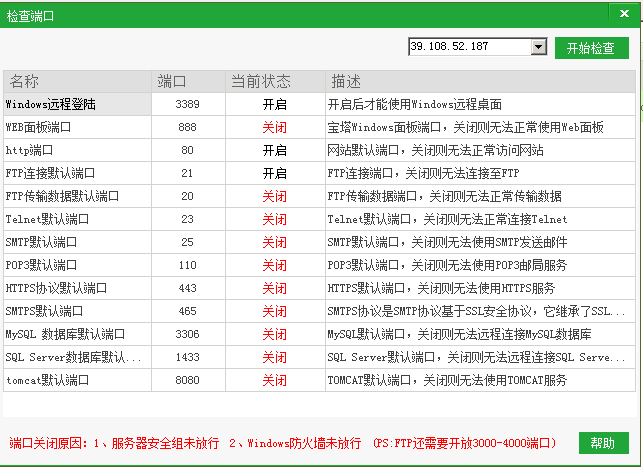The width and height of the screenshot is (643, 469).
Task: Click description about 无法使用TOMCAT服务
Action: 447,380
